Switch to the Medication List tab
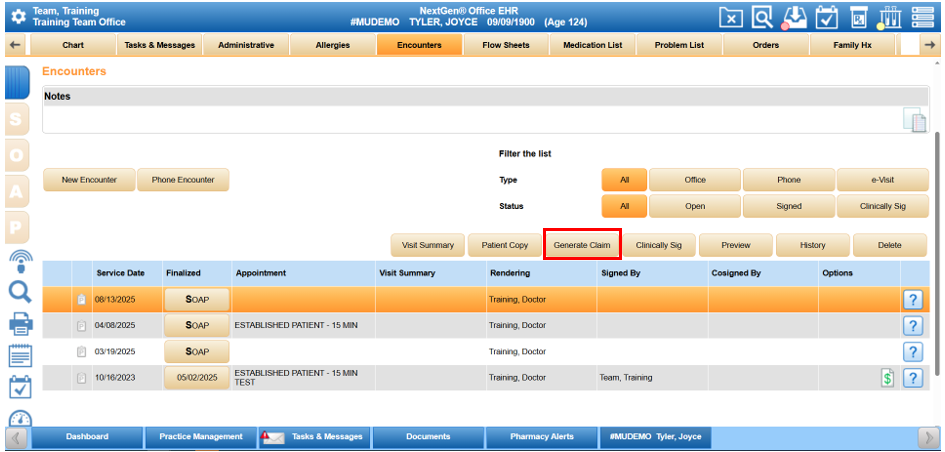The image size is (945, 452). pos(592,45)
